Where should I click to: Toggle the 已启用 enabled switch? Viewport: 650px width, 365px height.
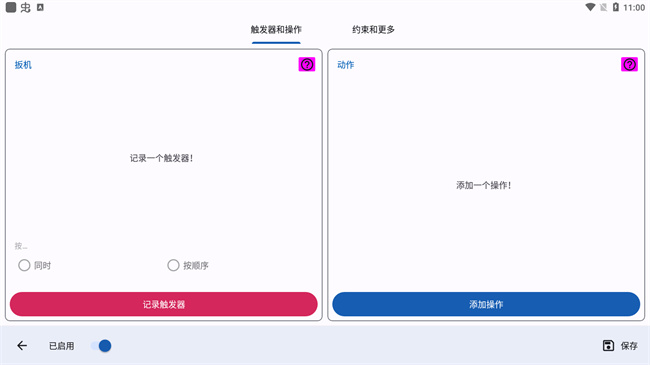[x=101, y=346]
